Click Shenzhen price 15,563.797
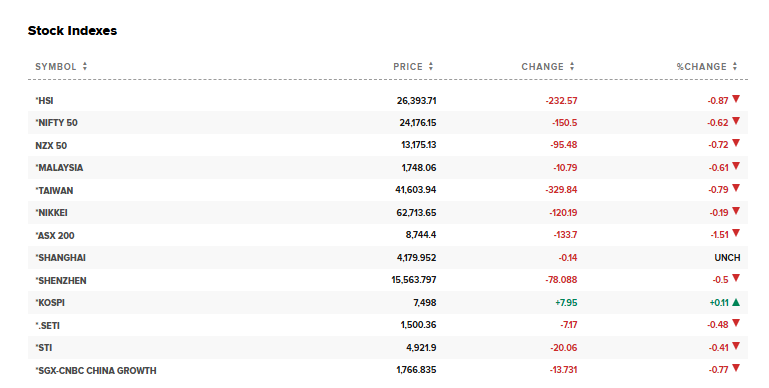 click(x=414, y=280)
